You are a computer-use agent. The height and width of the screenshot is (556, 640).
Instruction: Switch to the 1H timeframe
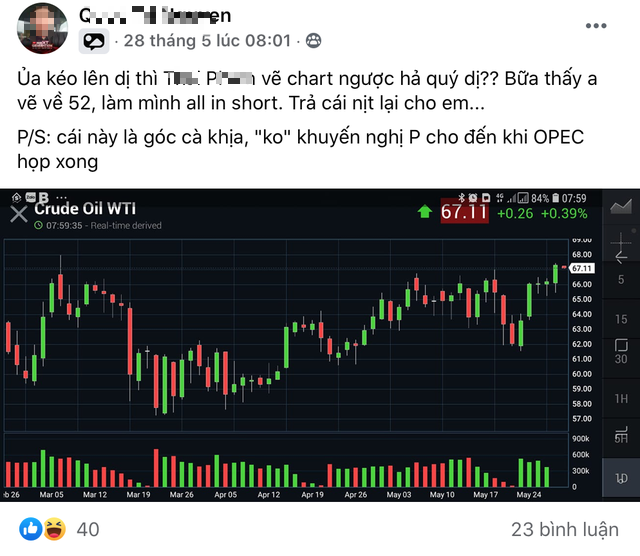(621, 398)
